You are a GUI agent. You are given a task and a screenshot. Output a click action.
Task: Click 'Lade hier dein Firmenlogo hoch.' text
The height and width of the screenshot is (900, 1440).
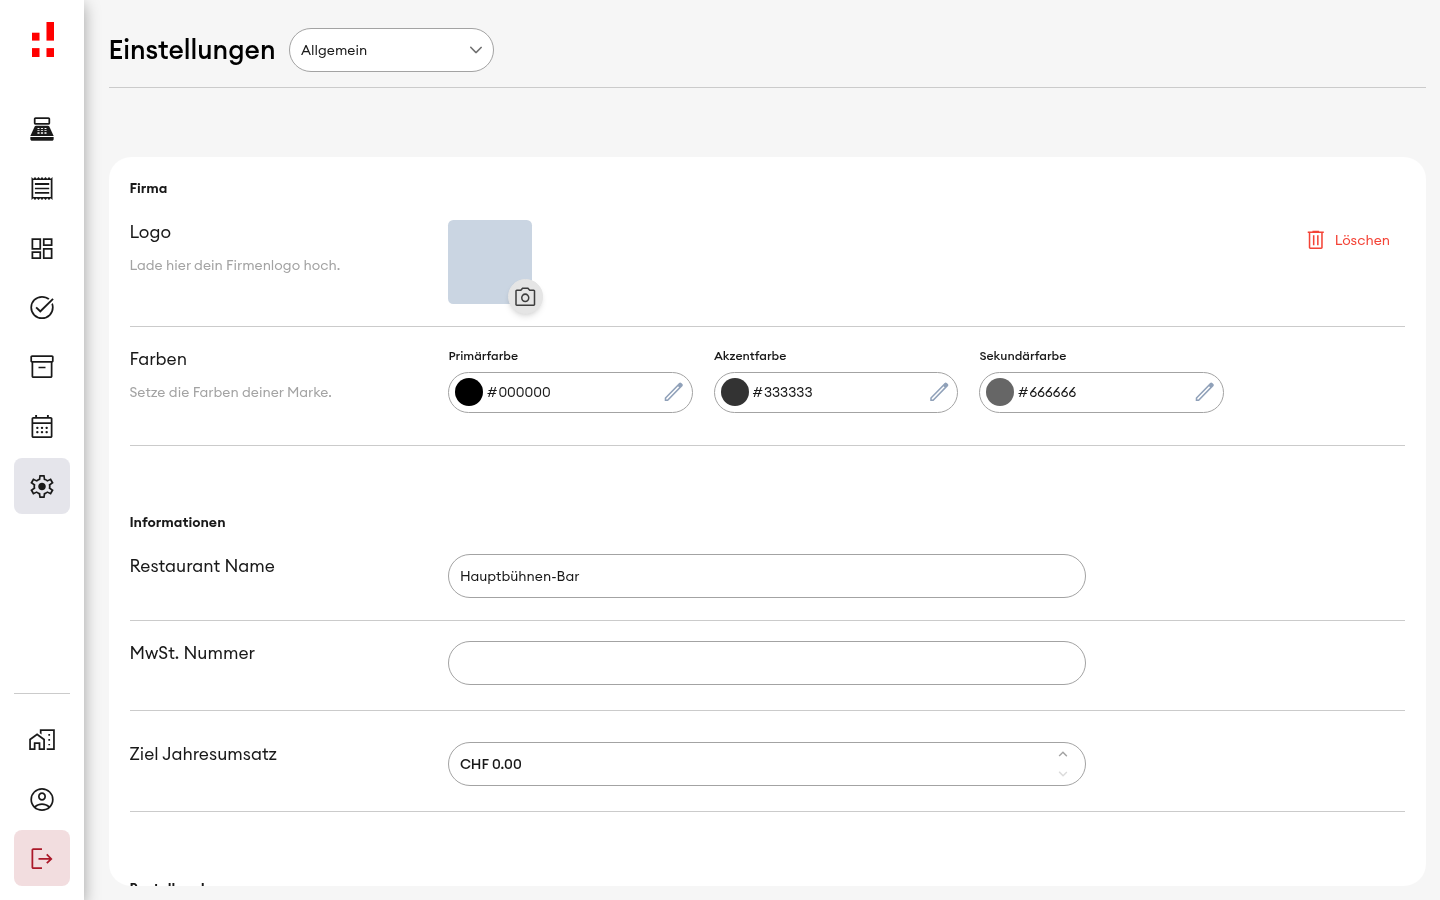point(235,265)
